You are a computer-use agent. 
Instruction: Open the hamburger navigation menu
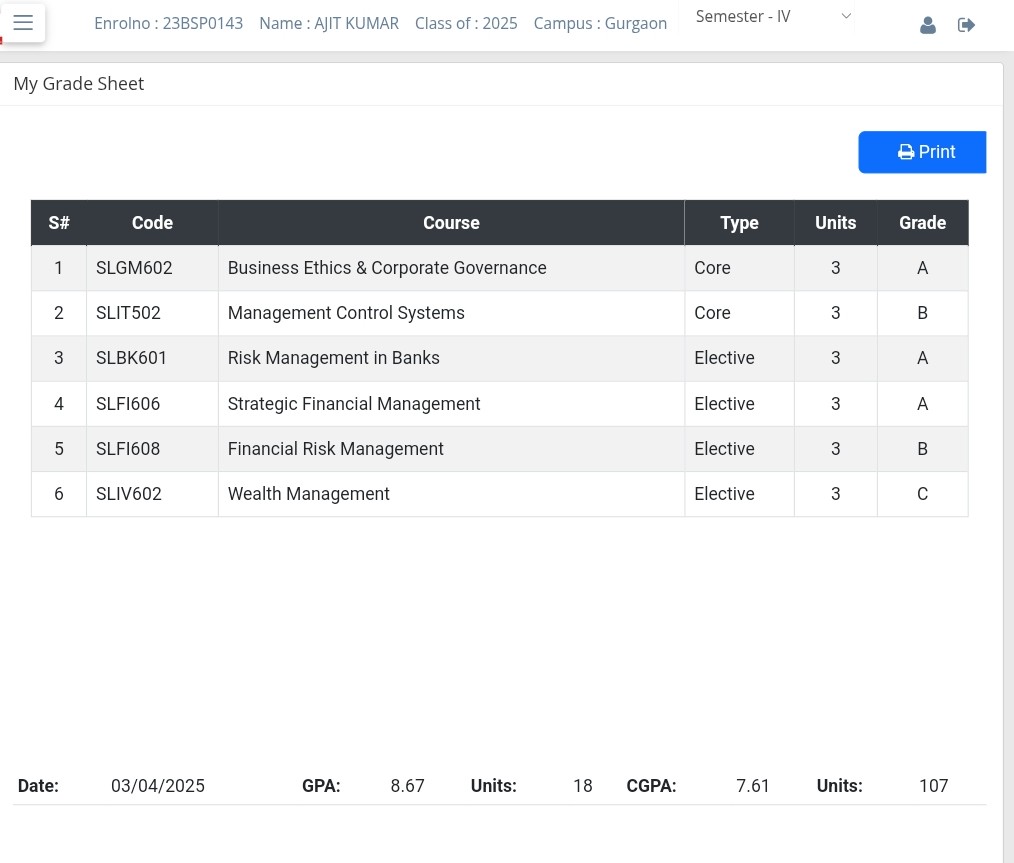(x=23, y=23)
